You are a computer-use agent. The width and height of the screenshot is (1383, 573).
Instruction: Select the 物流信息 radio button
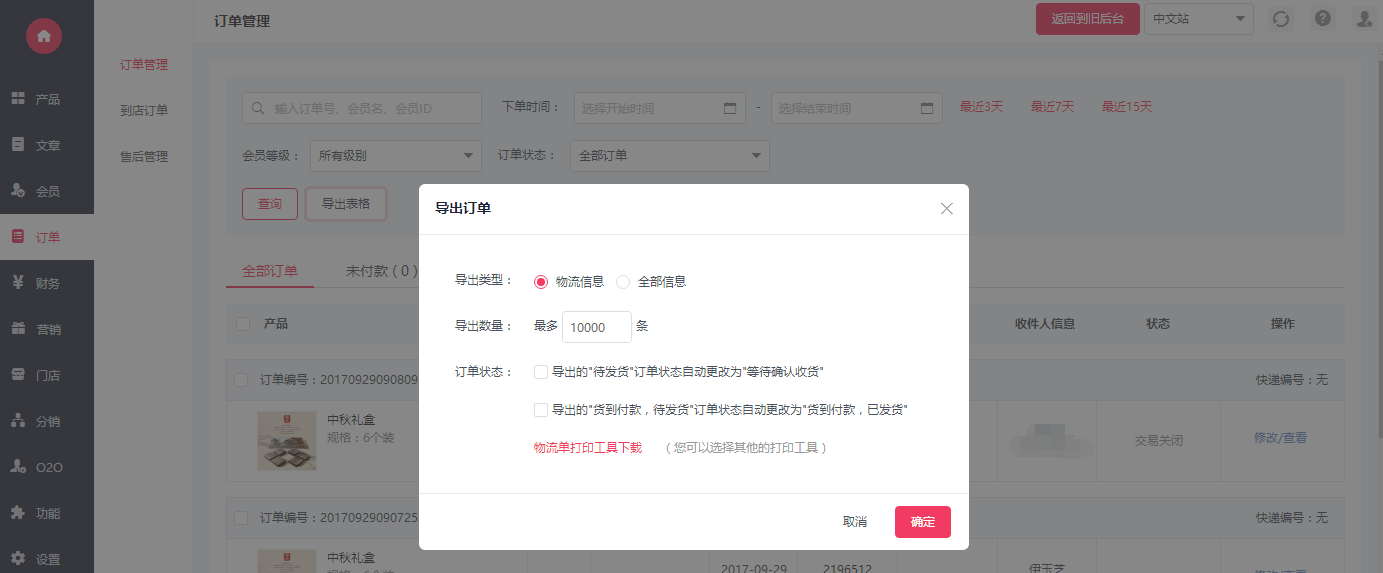[541, 282]
